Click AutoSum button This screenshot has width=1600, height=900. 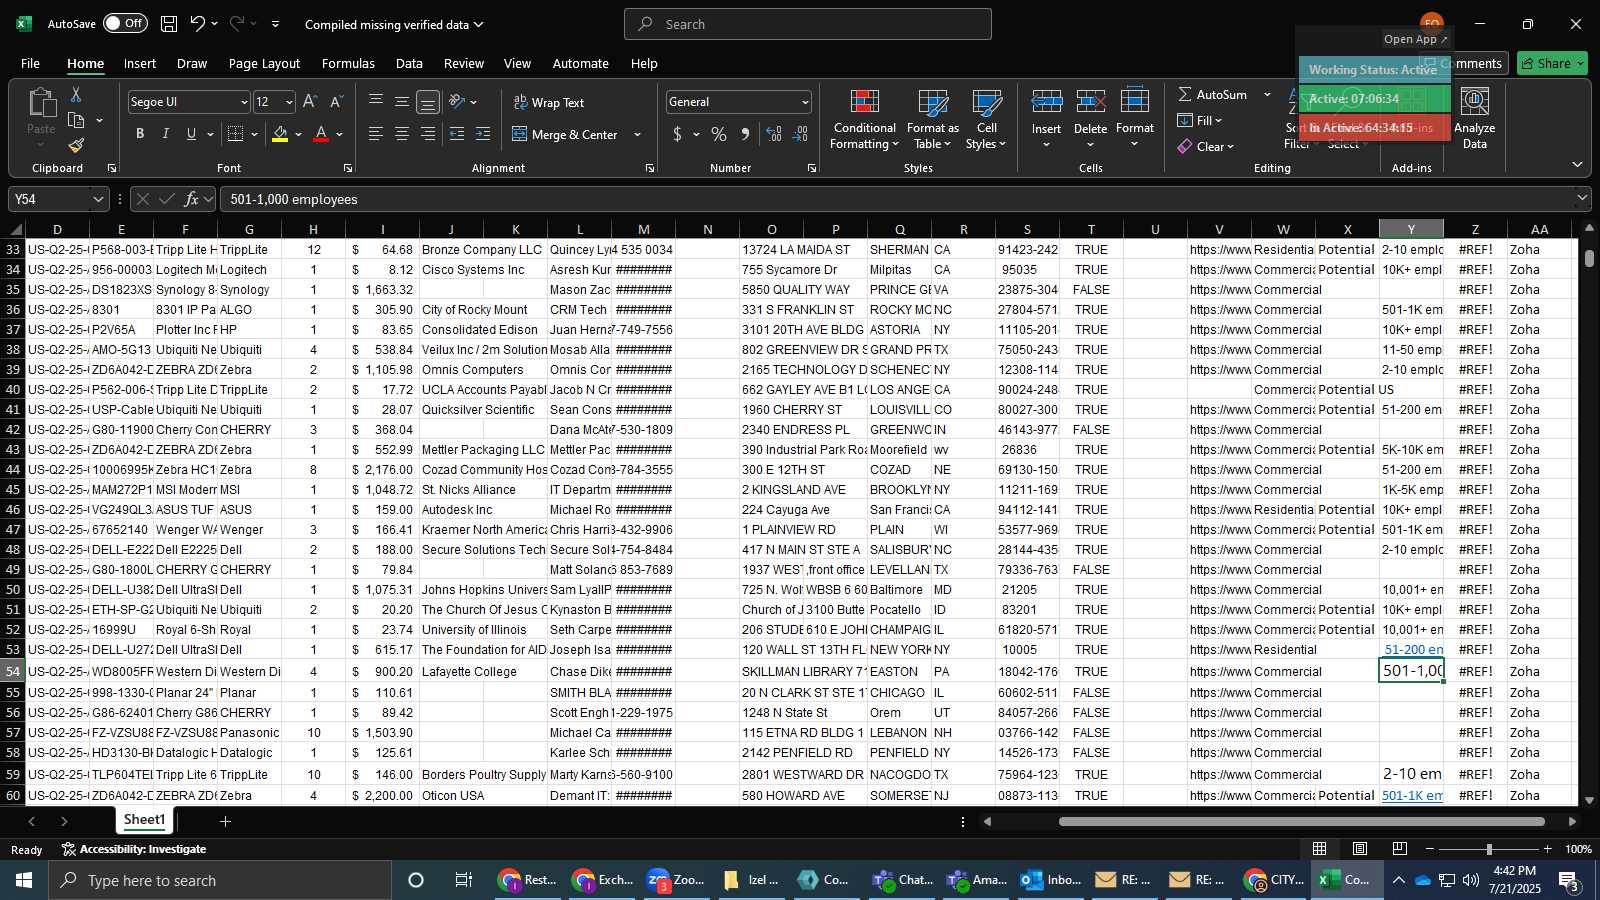1212,94
